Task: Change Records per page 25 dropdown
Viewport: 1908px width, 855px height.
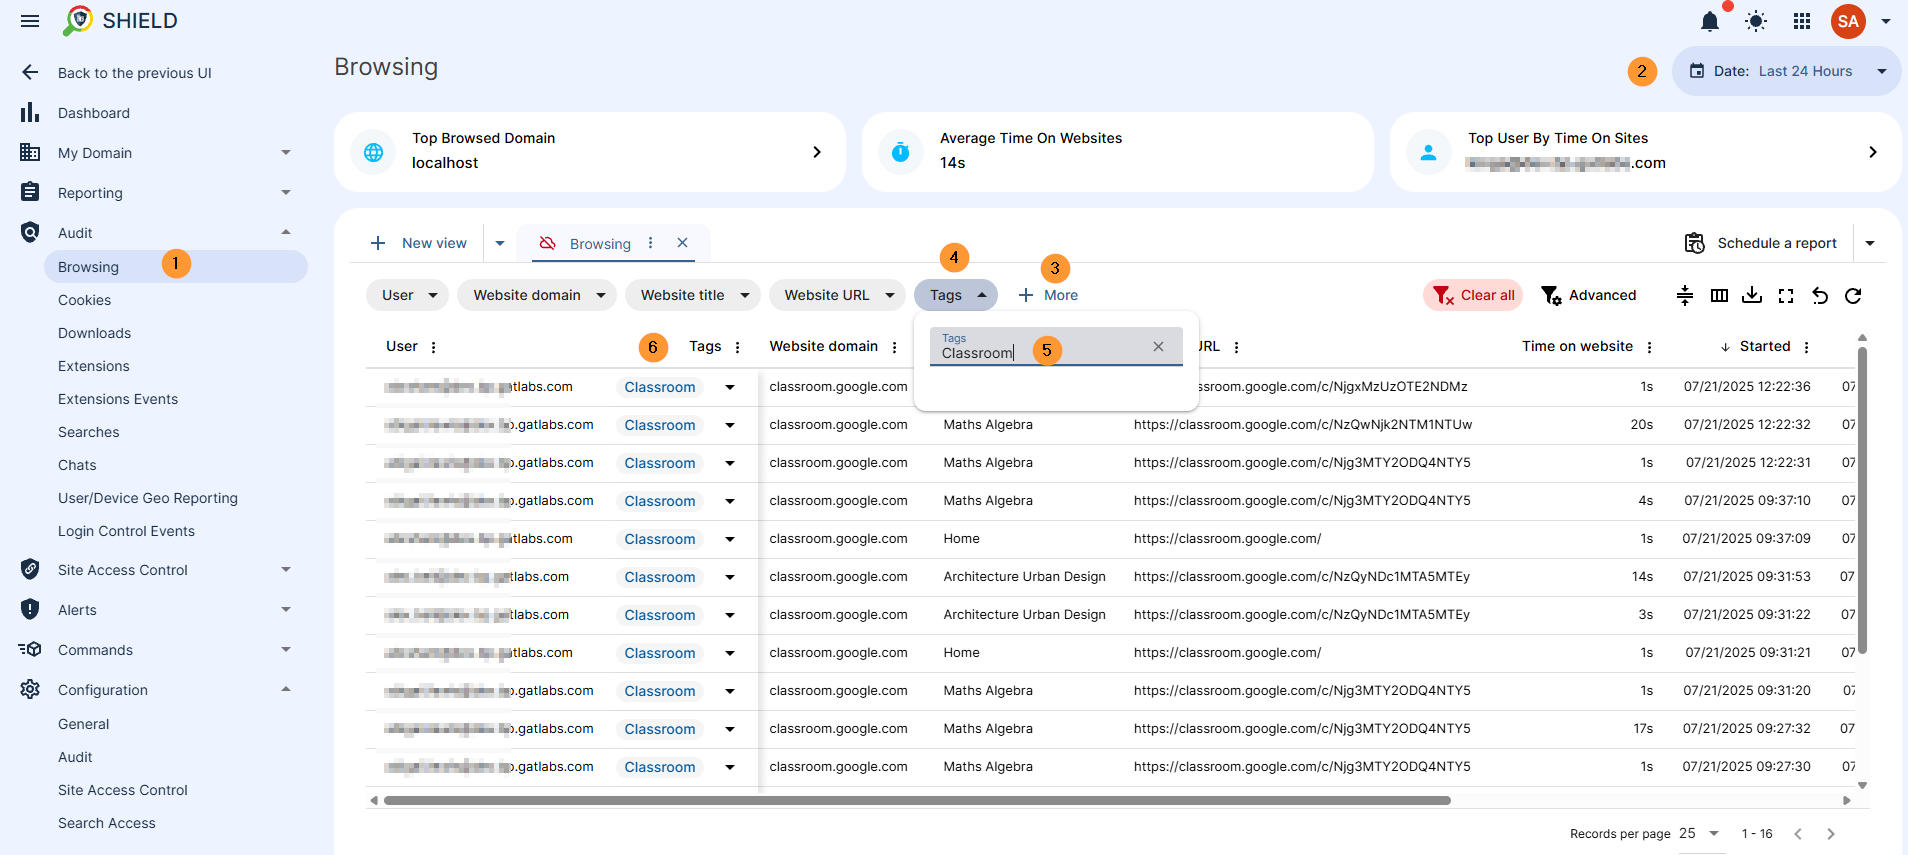Action: tap(1699, 833)
